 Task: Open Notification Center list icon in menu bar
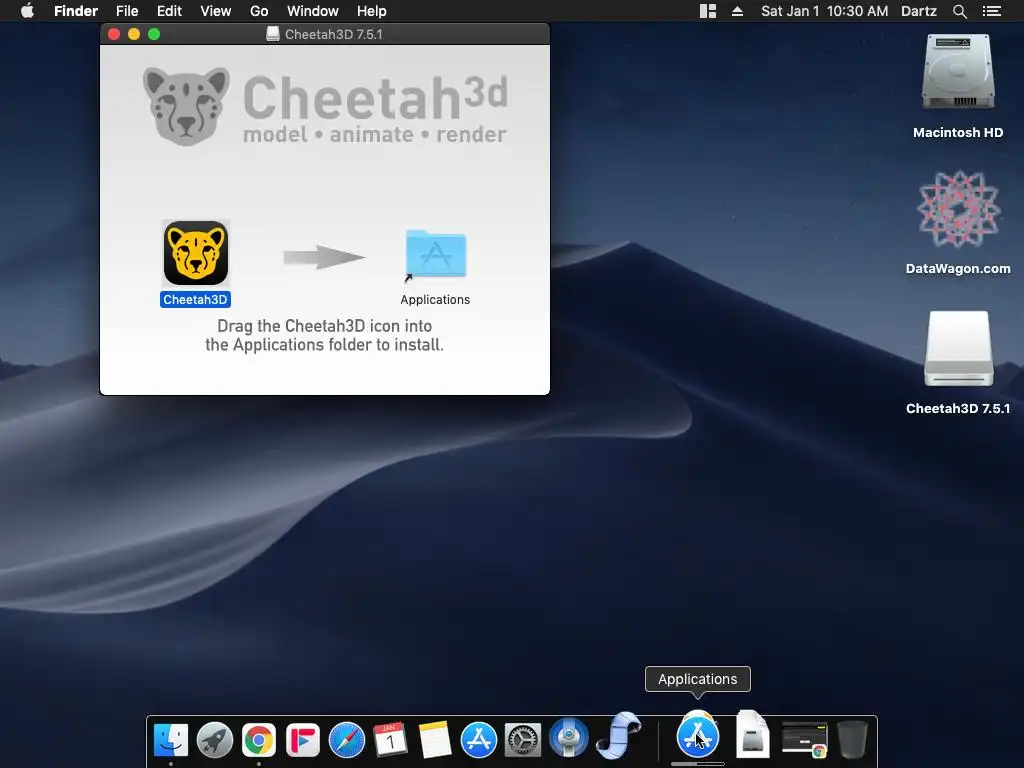tap(991, 11)
